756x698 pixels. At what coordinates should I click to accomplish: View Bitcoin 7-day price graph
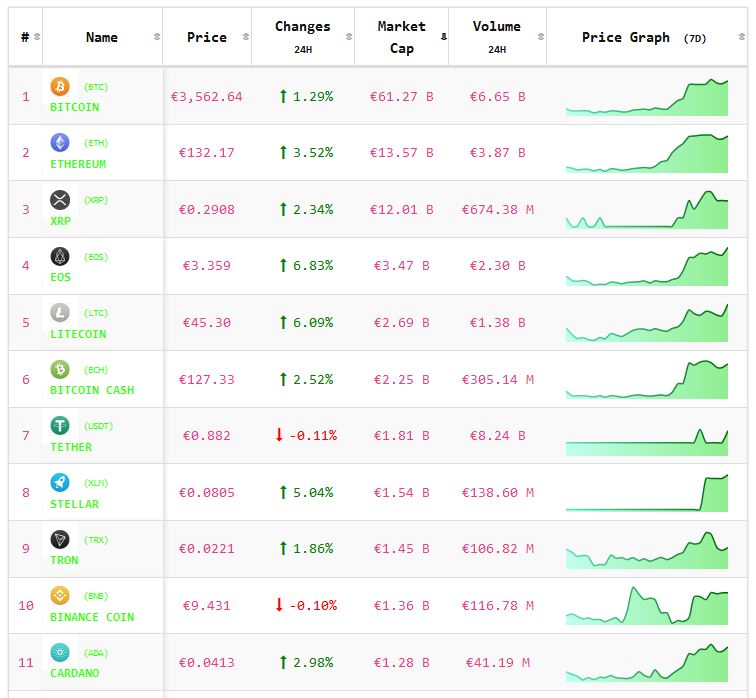(x=647, y=97)
